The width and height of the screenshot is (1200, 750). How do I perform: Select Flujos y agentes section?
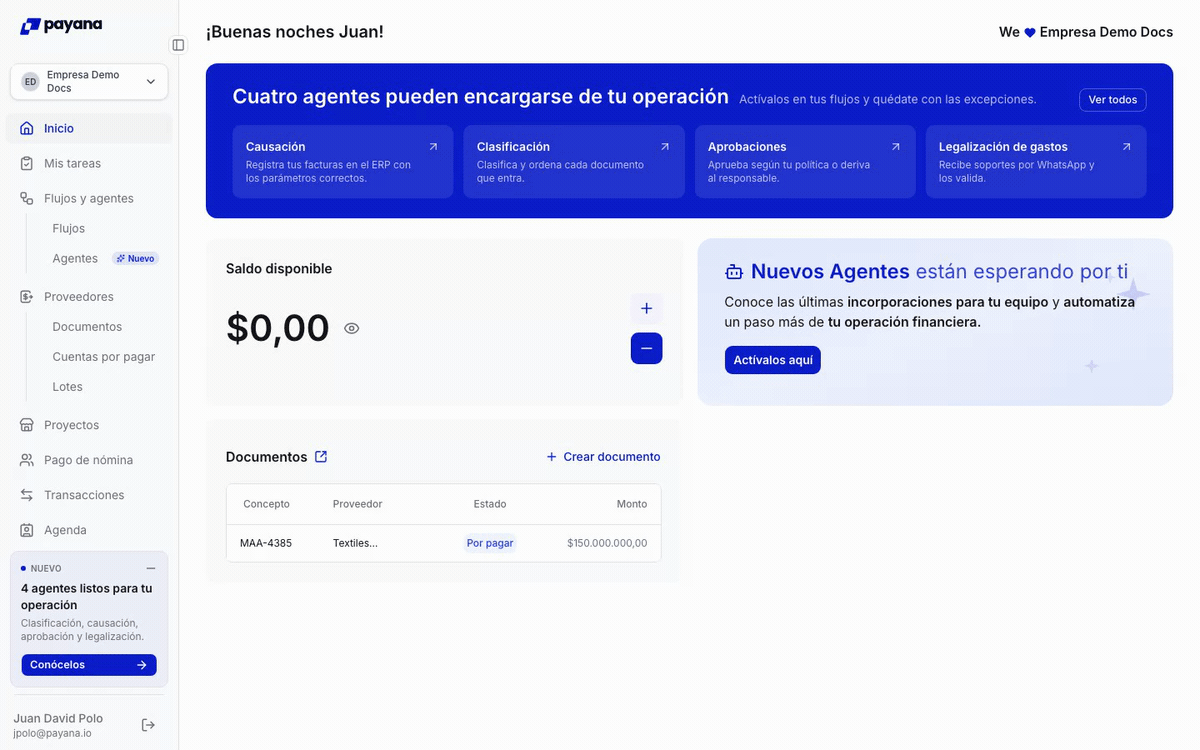(89, 198)
